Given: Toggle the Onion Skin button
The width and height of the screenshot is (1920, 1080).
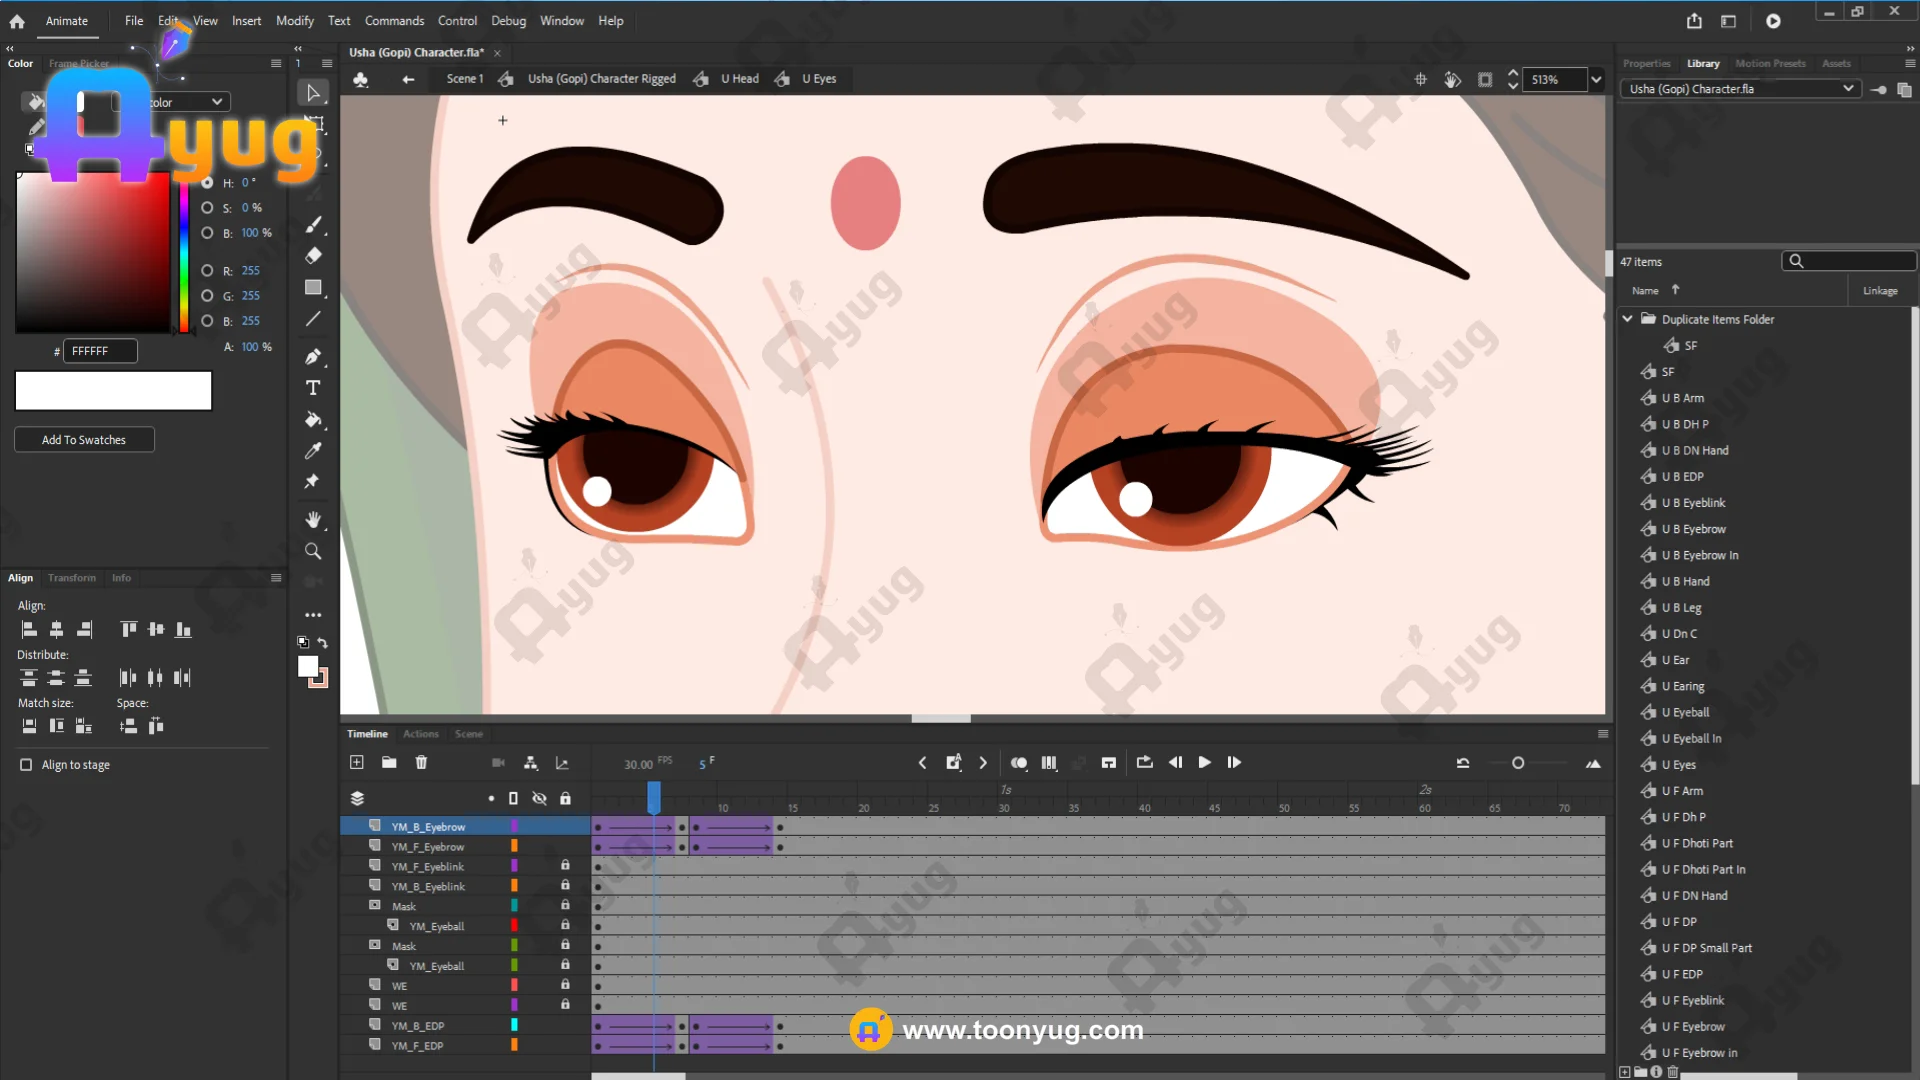Looking at the screenshot, I should [1018, 763].
